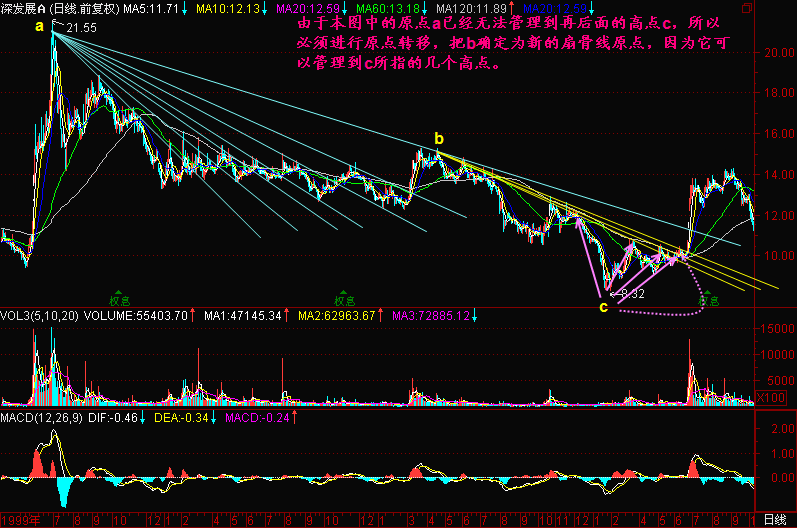Click the MA5:11.71 indicator label
Image resolution: width=797 pixels, height=528 pixels.
tap(151, 9)
